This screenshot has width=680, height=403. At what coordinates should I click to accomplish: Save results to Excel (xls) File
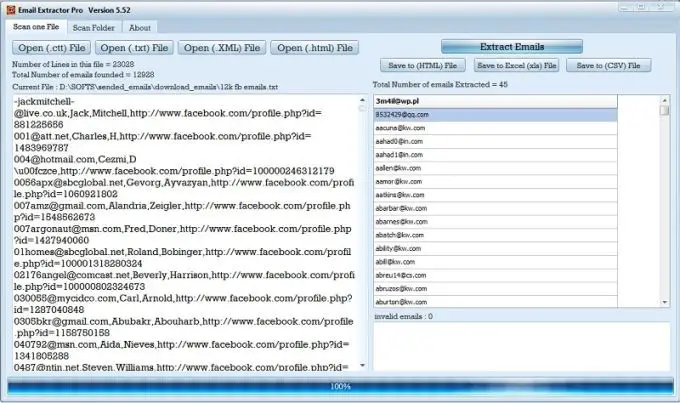(x=517, y=66)
